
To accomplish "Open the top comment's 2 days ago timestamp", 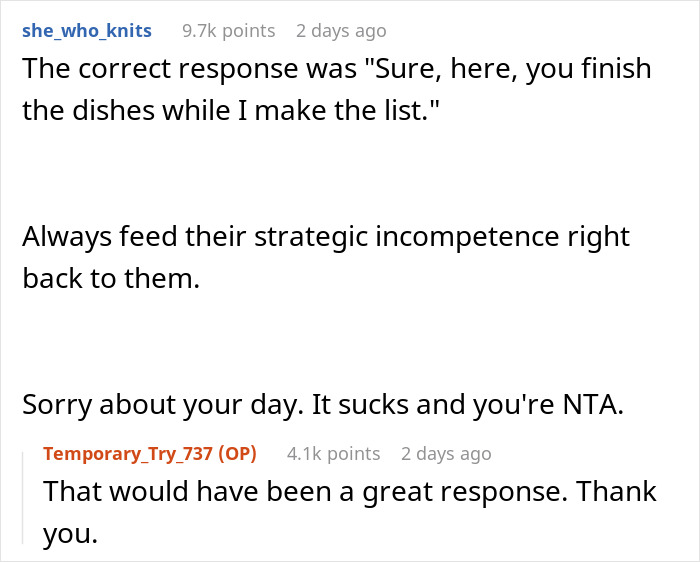I will click(341, 31).
